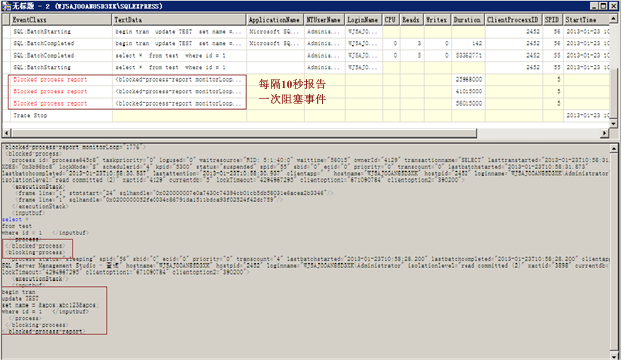Click the CPU column header
Viewport: 622px width, 361px height.
[x=391, y=19]
